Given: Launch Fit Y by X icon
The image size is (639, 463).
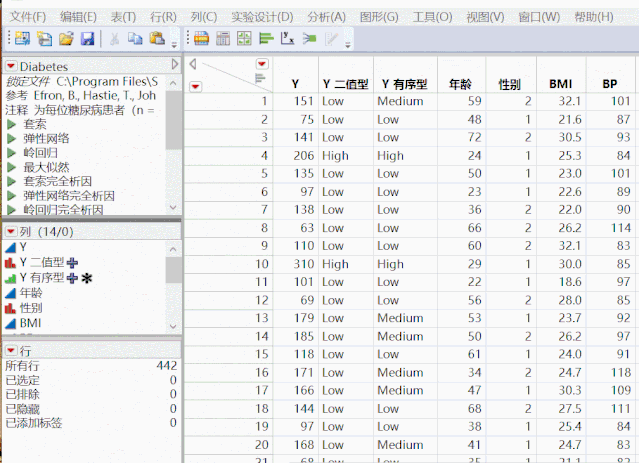Looking at the screenshot, I should pos(287,39).
